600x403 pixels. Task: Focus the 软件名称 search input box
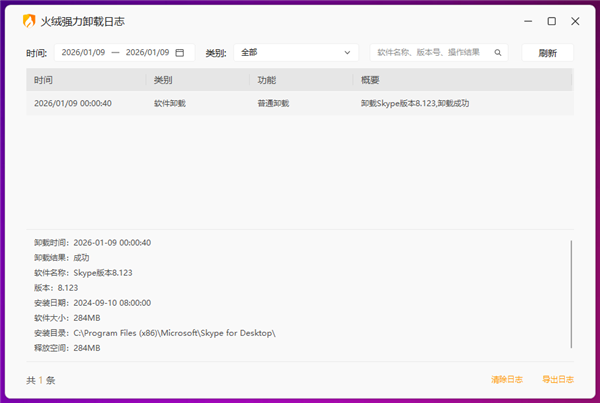[x=432, y=53]
